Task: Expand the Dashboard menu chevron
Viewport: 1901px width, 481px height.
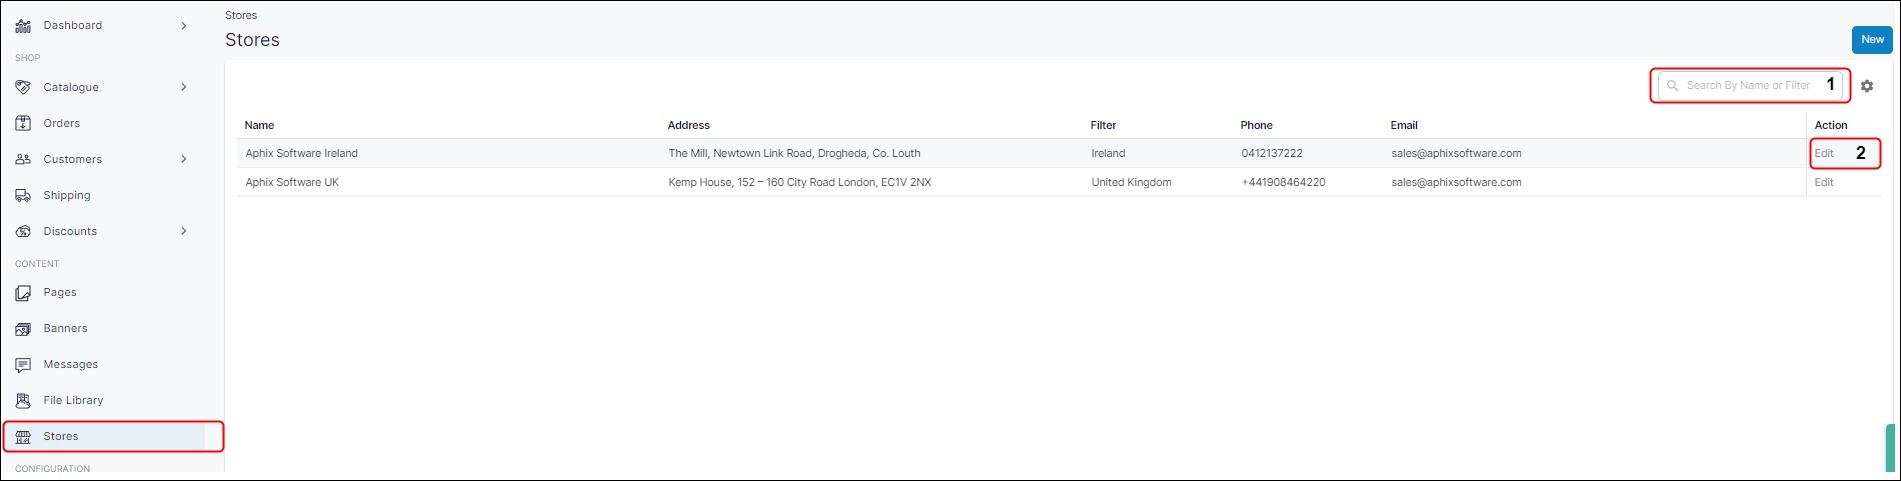Action: pyautogui.click(x=184, y=26)
